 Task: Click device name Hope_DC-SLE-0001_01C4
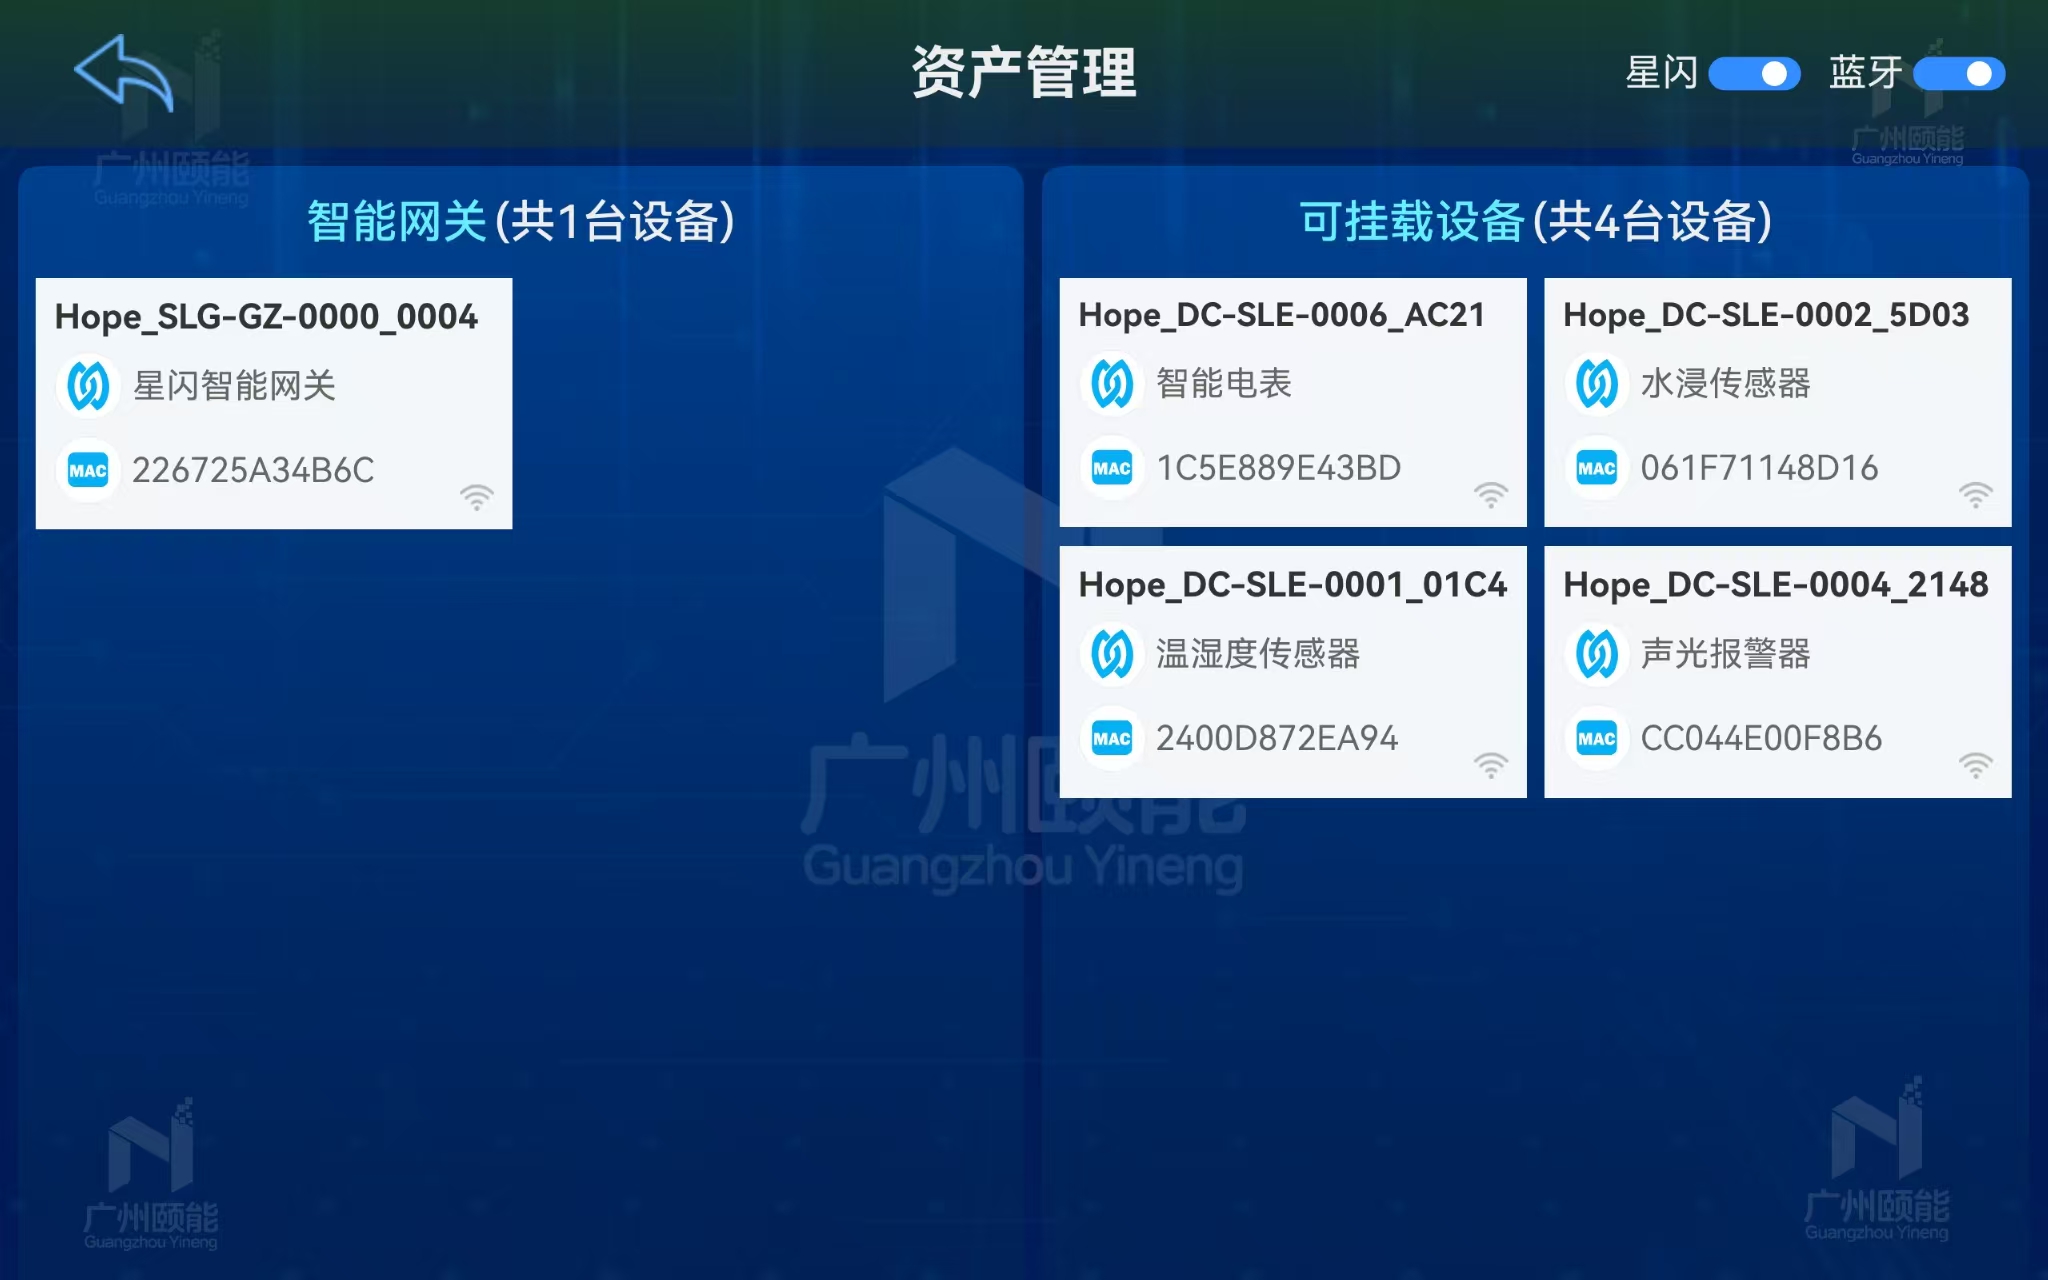[1293, 585]
